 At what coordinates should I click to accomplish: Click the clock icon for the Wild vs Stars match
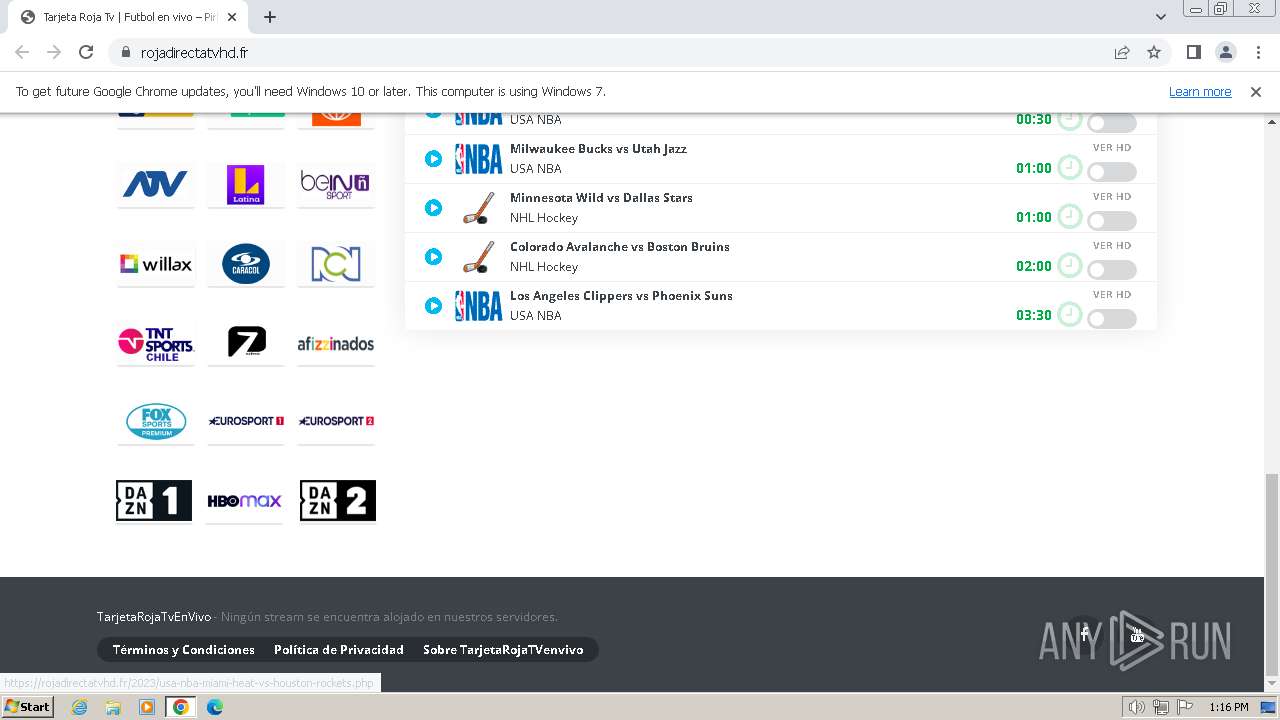[x=1070, y=216]
